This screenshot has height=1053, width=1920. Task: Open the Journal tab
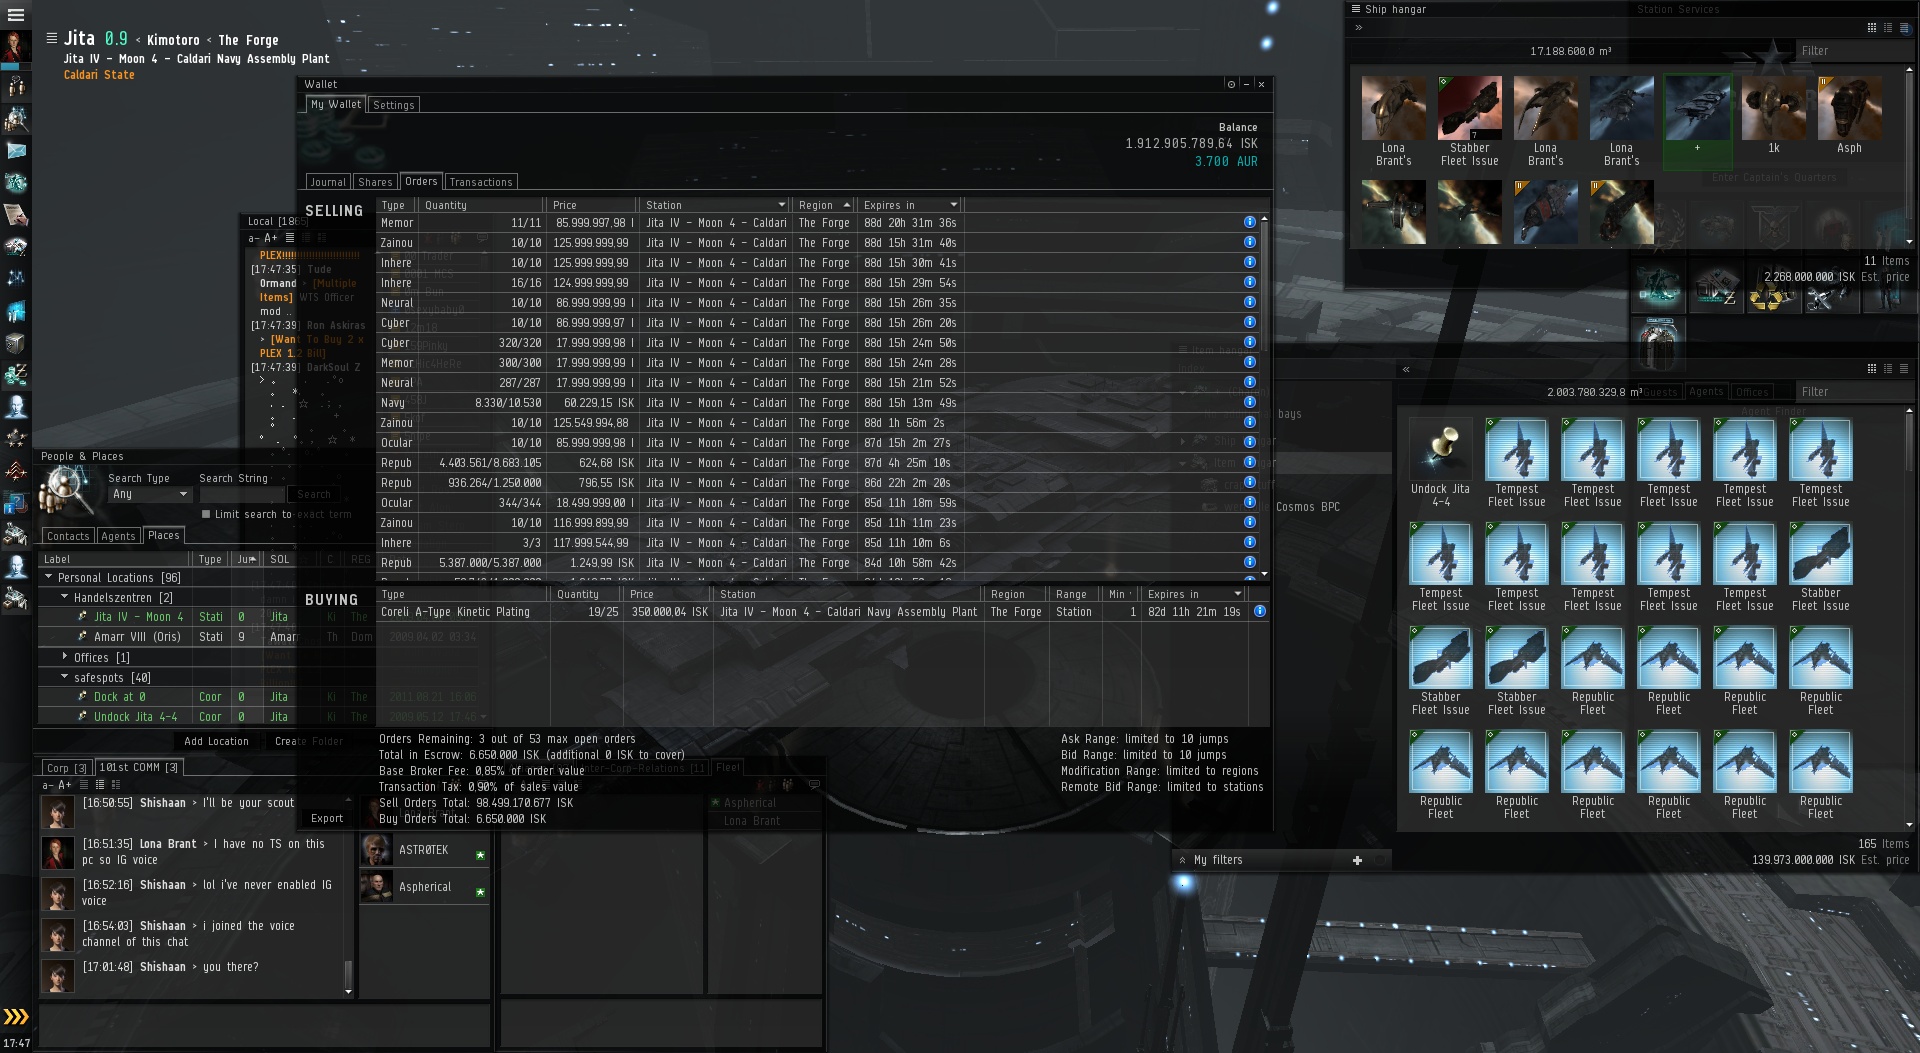coord(328,182)
